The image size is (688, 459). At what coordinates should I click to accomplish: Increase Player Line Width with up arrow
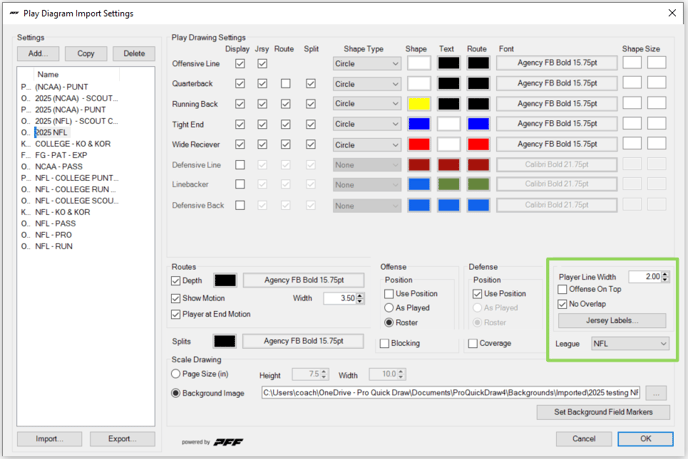tap(665, 274)
